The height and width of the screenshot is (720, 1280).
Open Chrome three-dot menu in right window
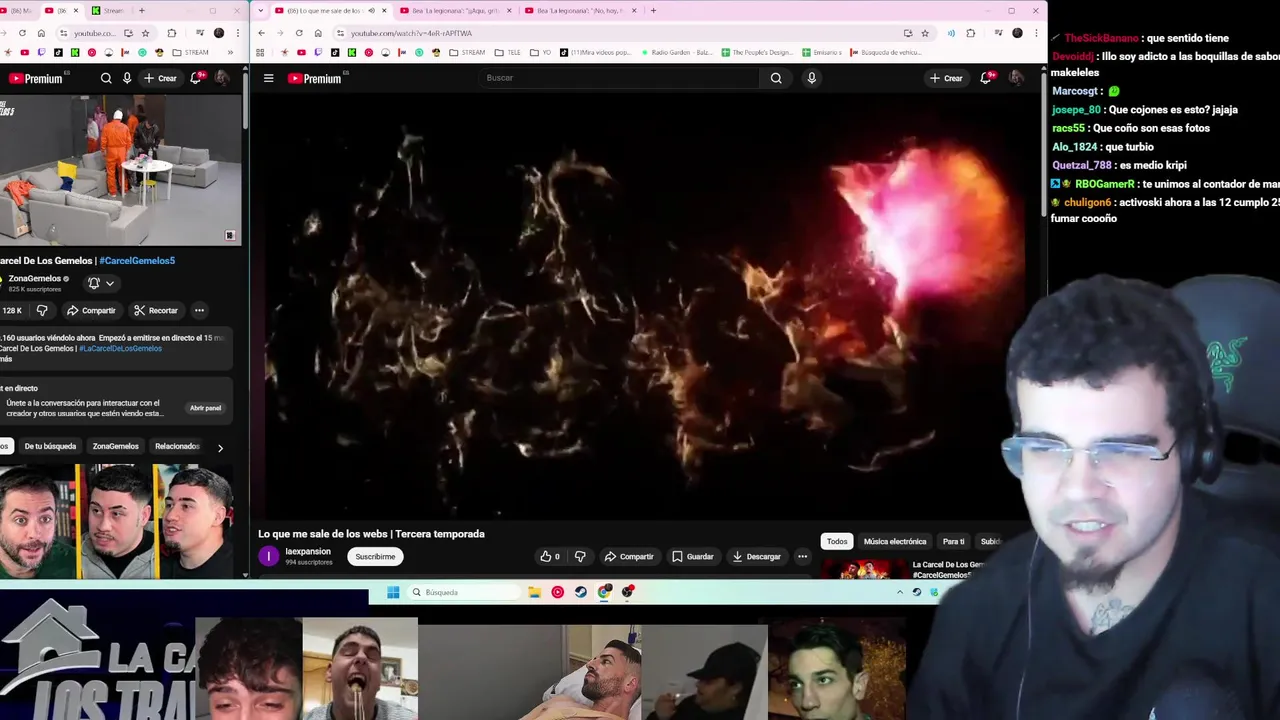pos(1035,33)
